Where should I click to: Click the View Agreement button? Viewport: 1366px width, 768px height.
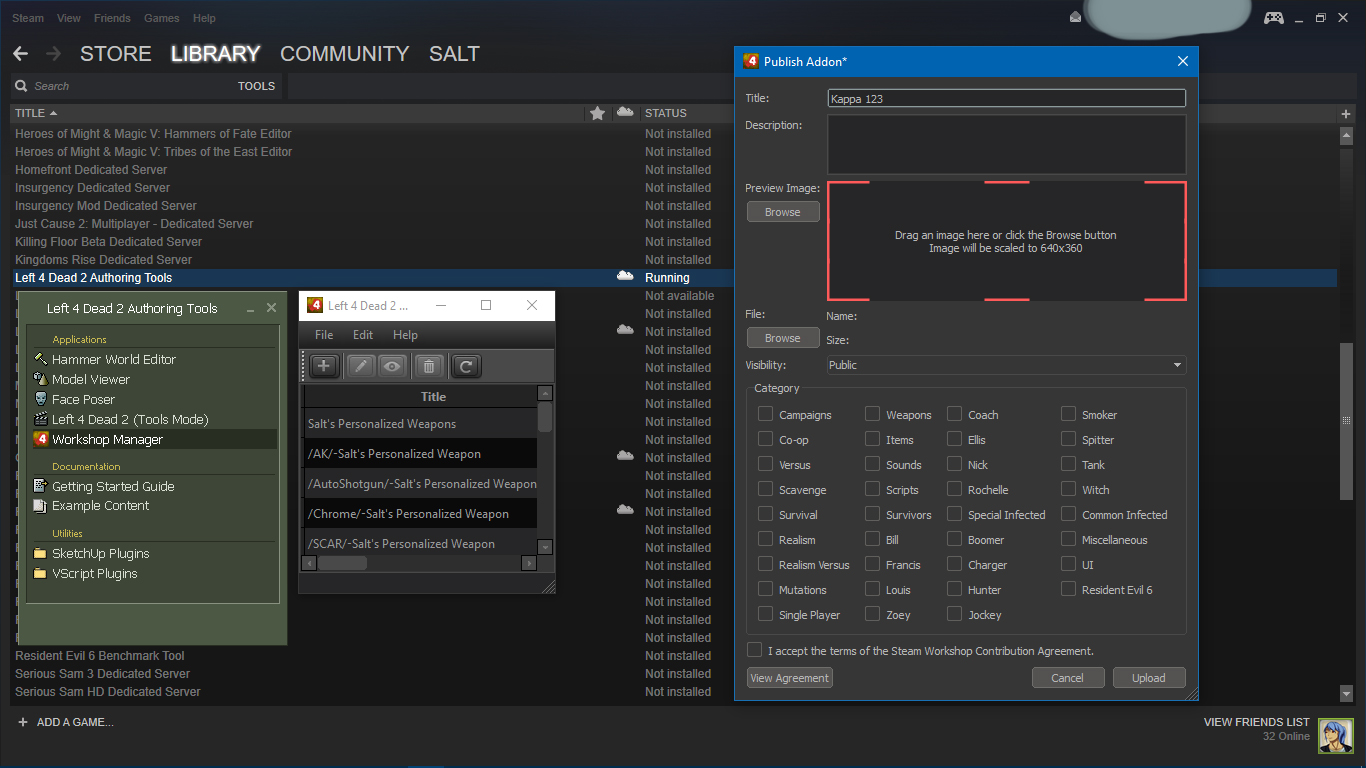pyautogui.click(x=790, y=678)
